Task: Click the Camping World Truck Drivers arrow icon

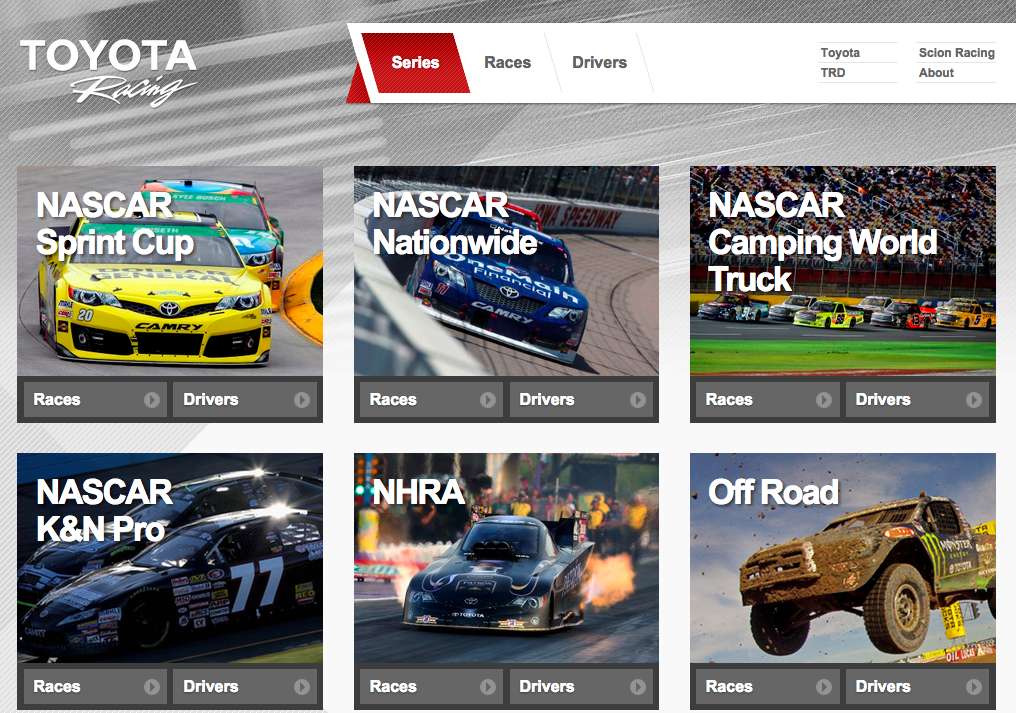Action: click(x=974, y=400)
